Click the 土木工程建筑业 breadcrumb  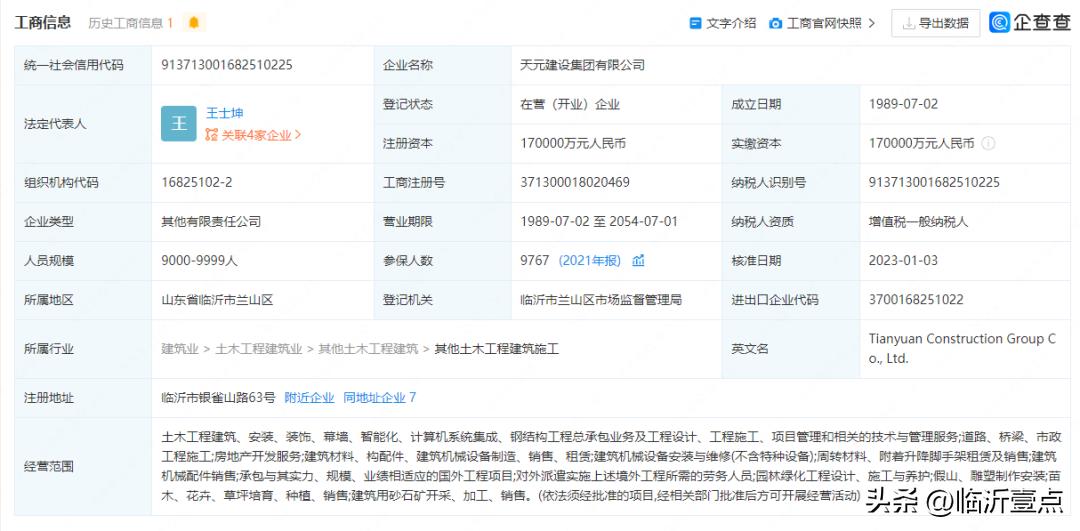pos(259,349)
